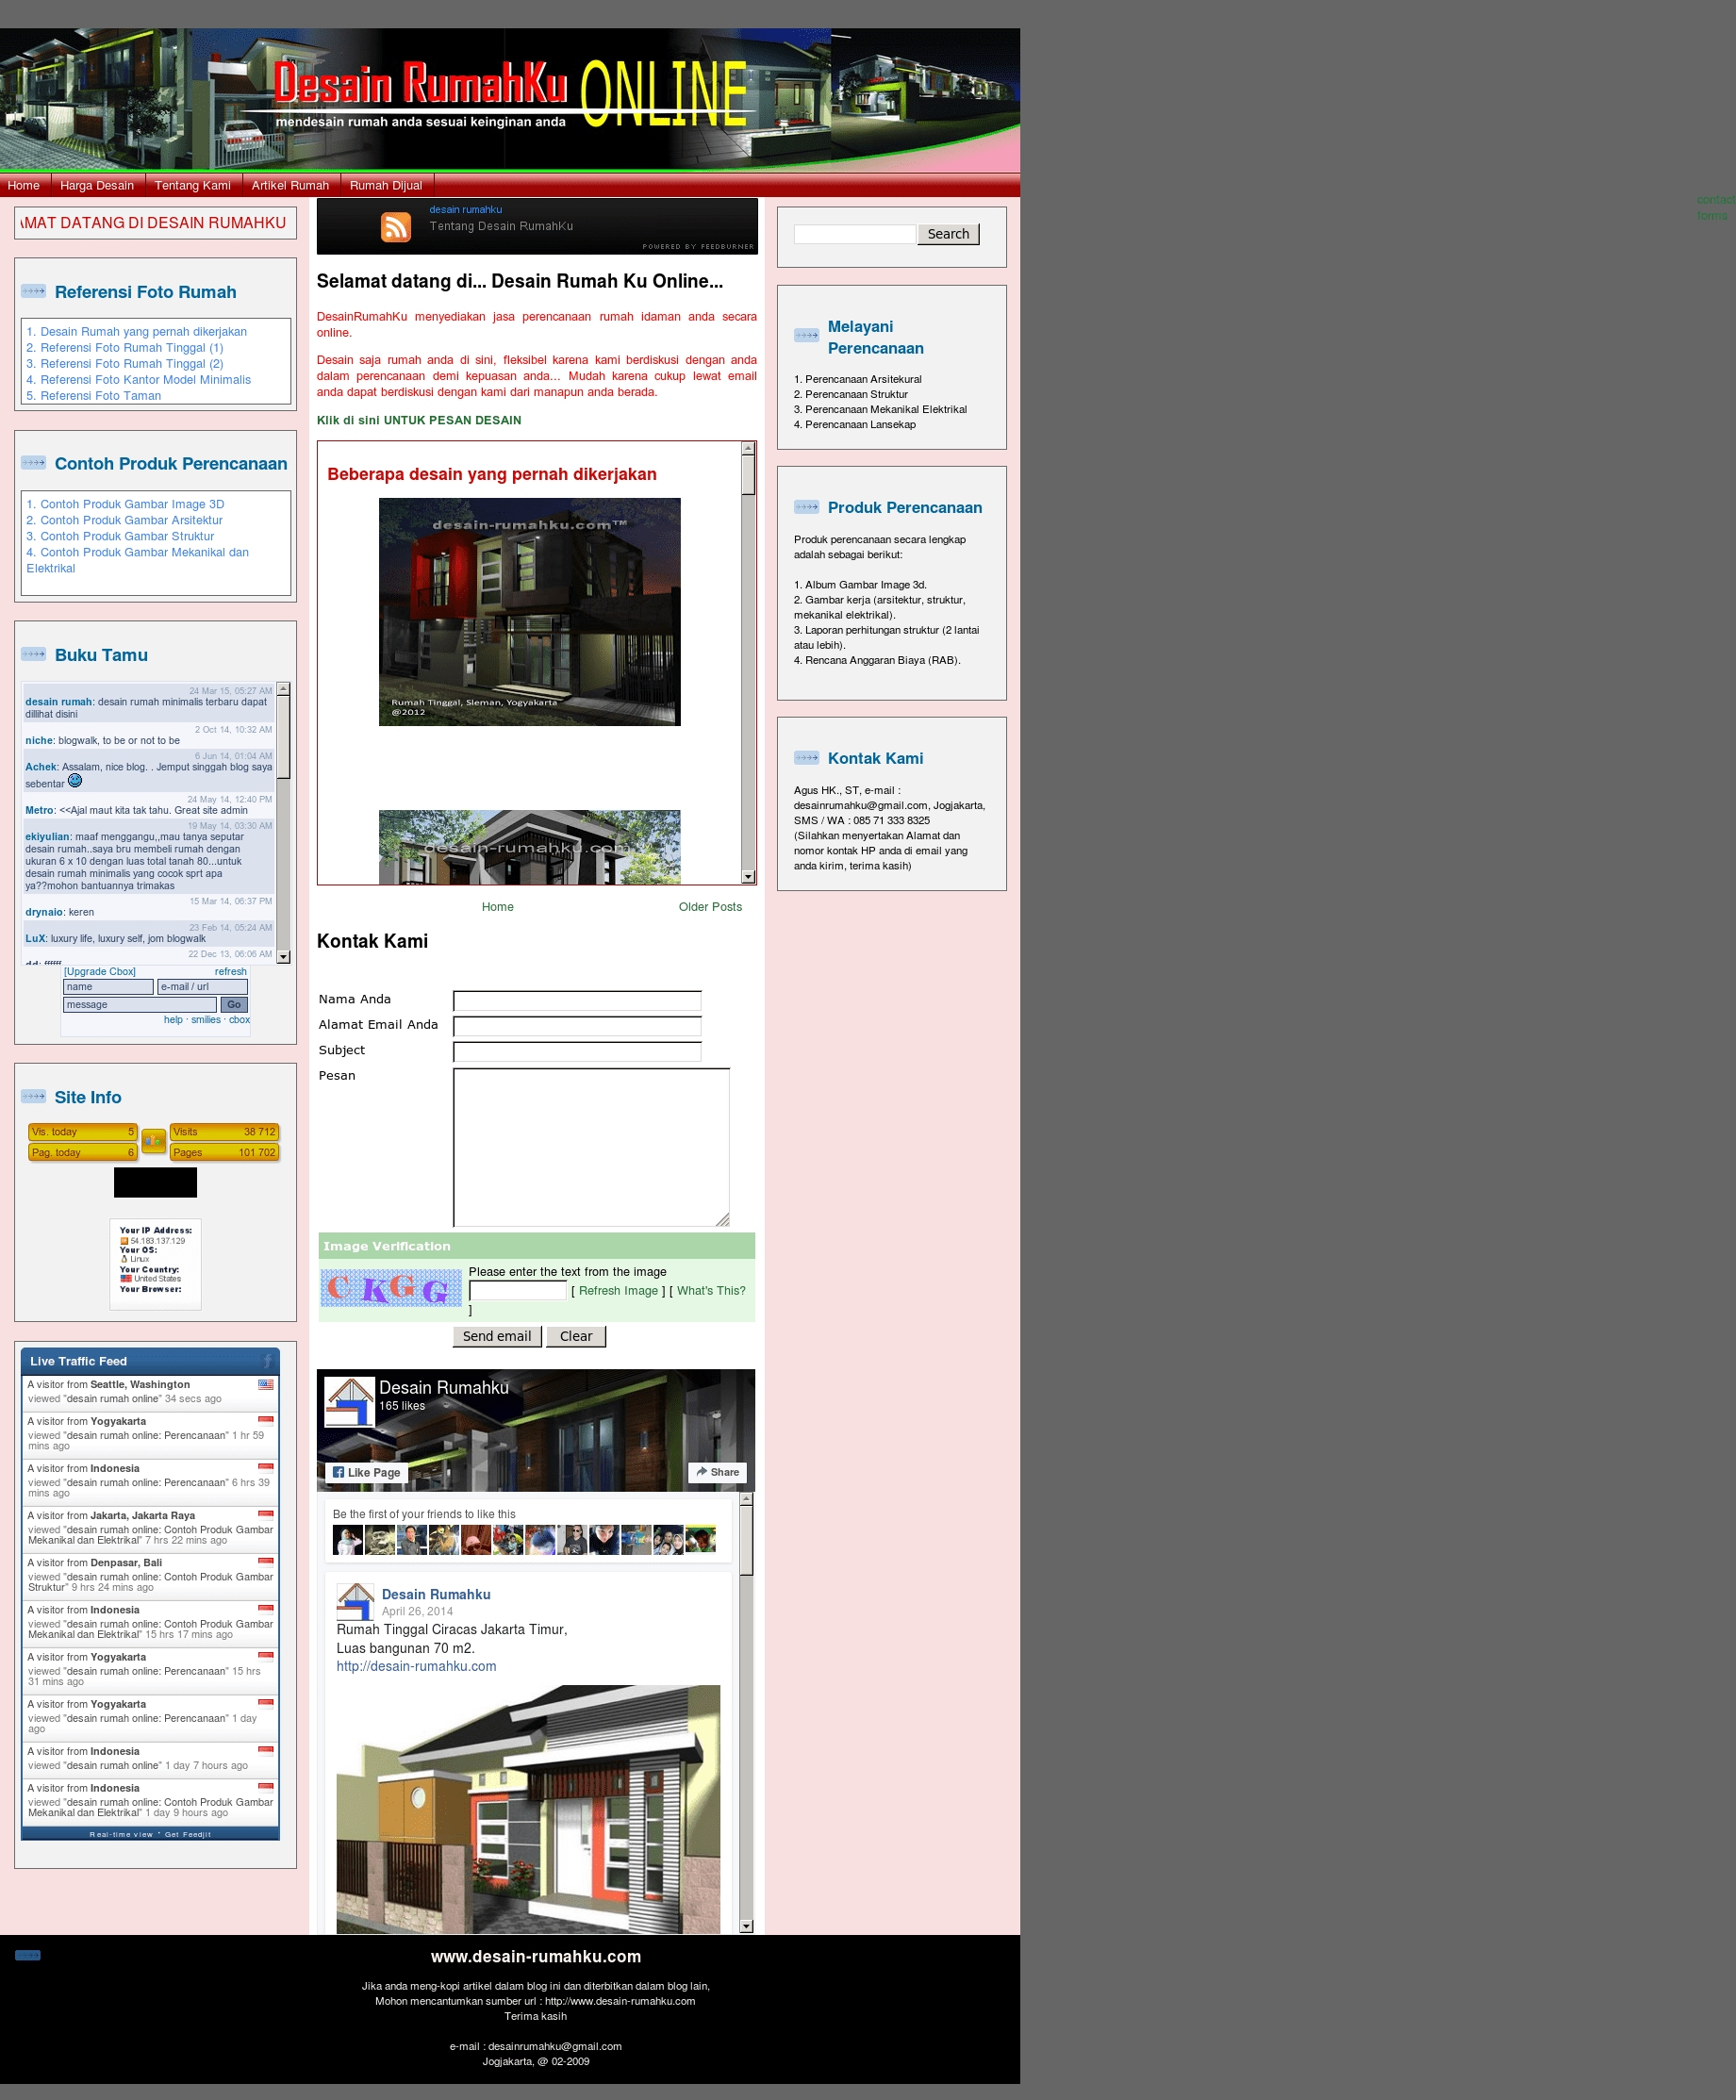
Task: Open the Artikel Rumah menu item
Action: [x=290, y=186]
